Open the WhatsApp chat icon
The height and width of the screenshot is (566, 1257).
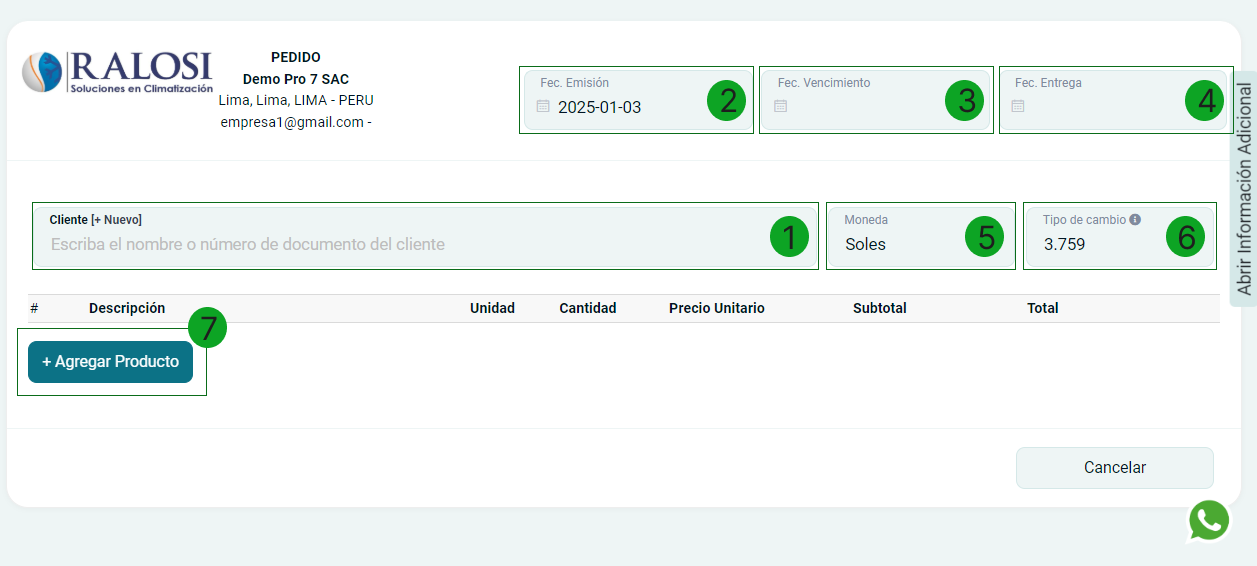[x=1209, y=521]
